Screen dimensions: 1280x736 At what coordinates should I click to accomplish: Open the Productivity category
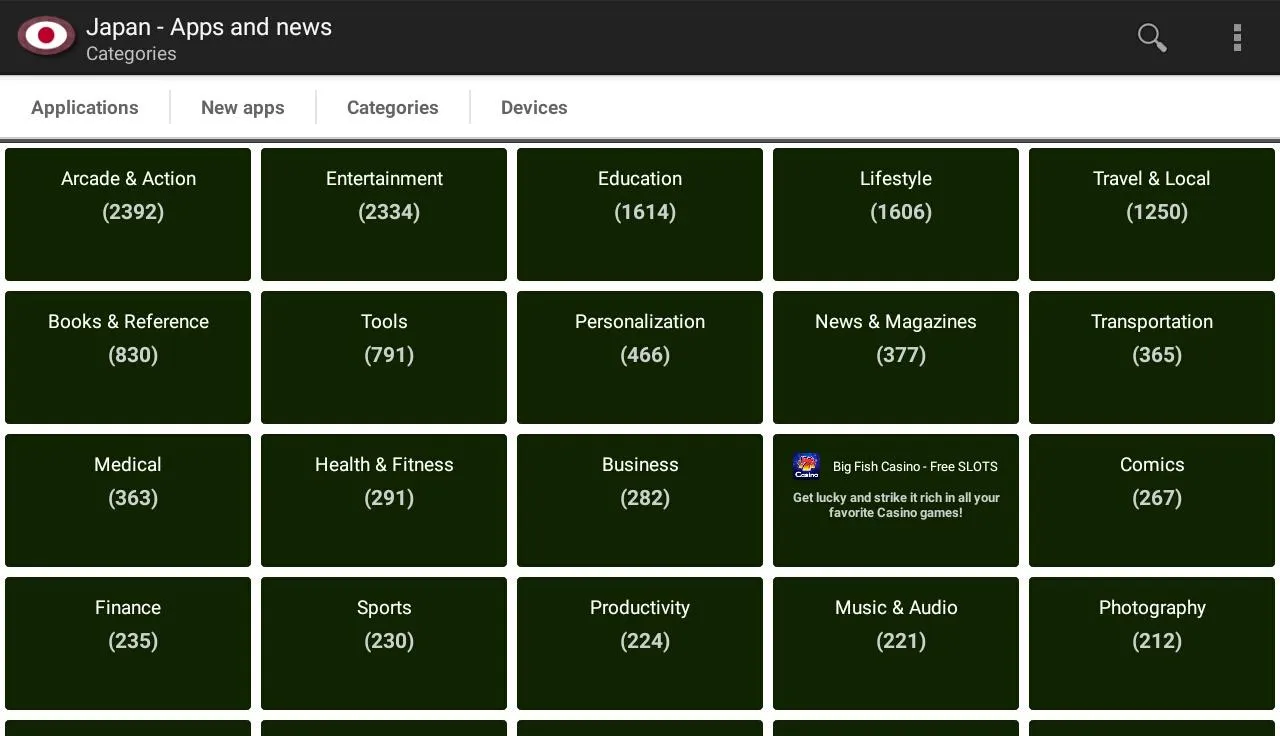point(640,643)
